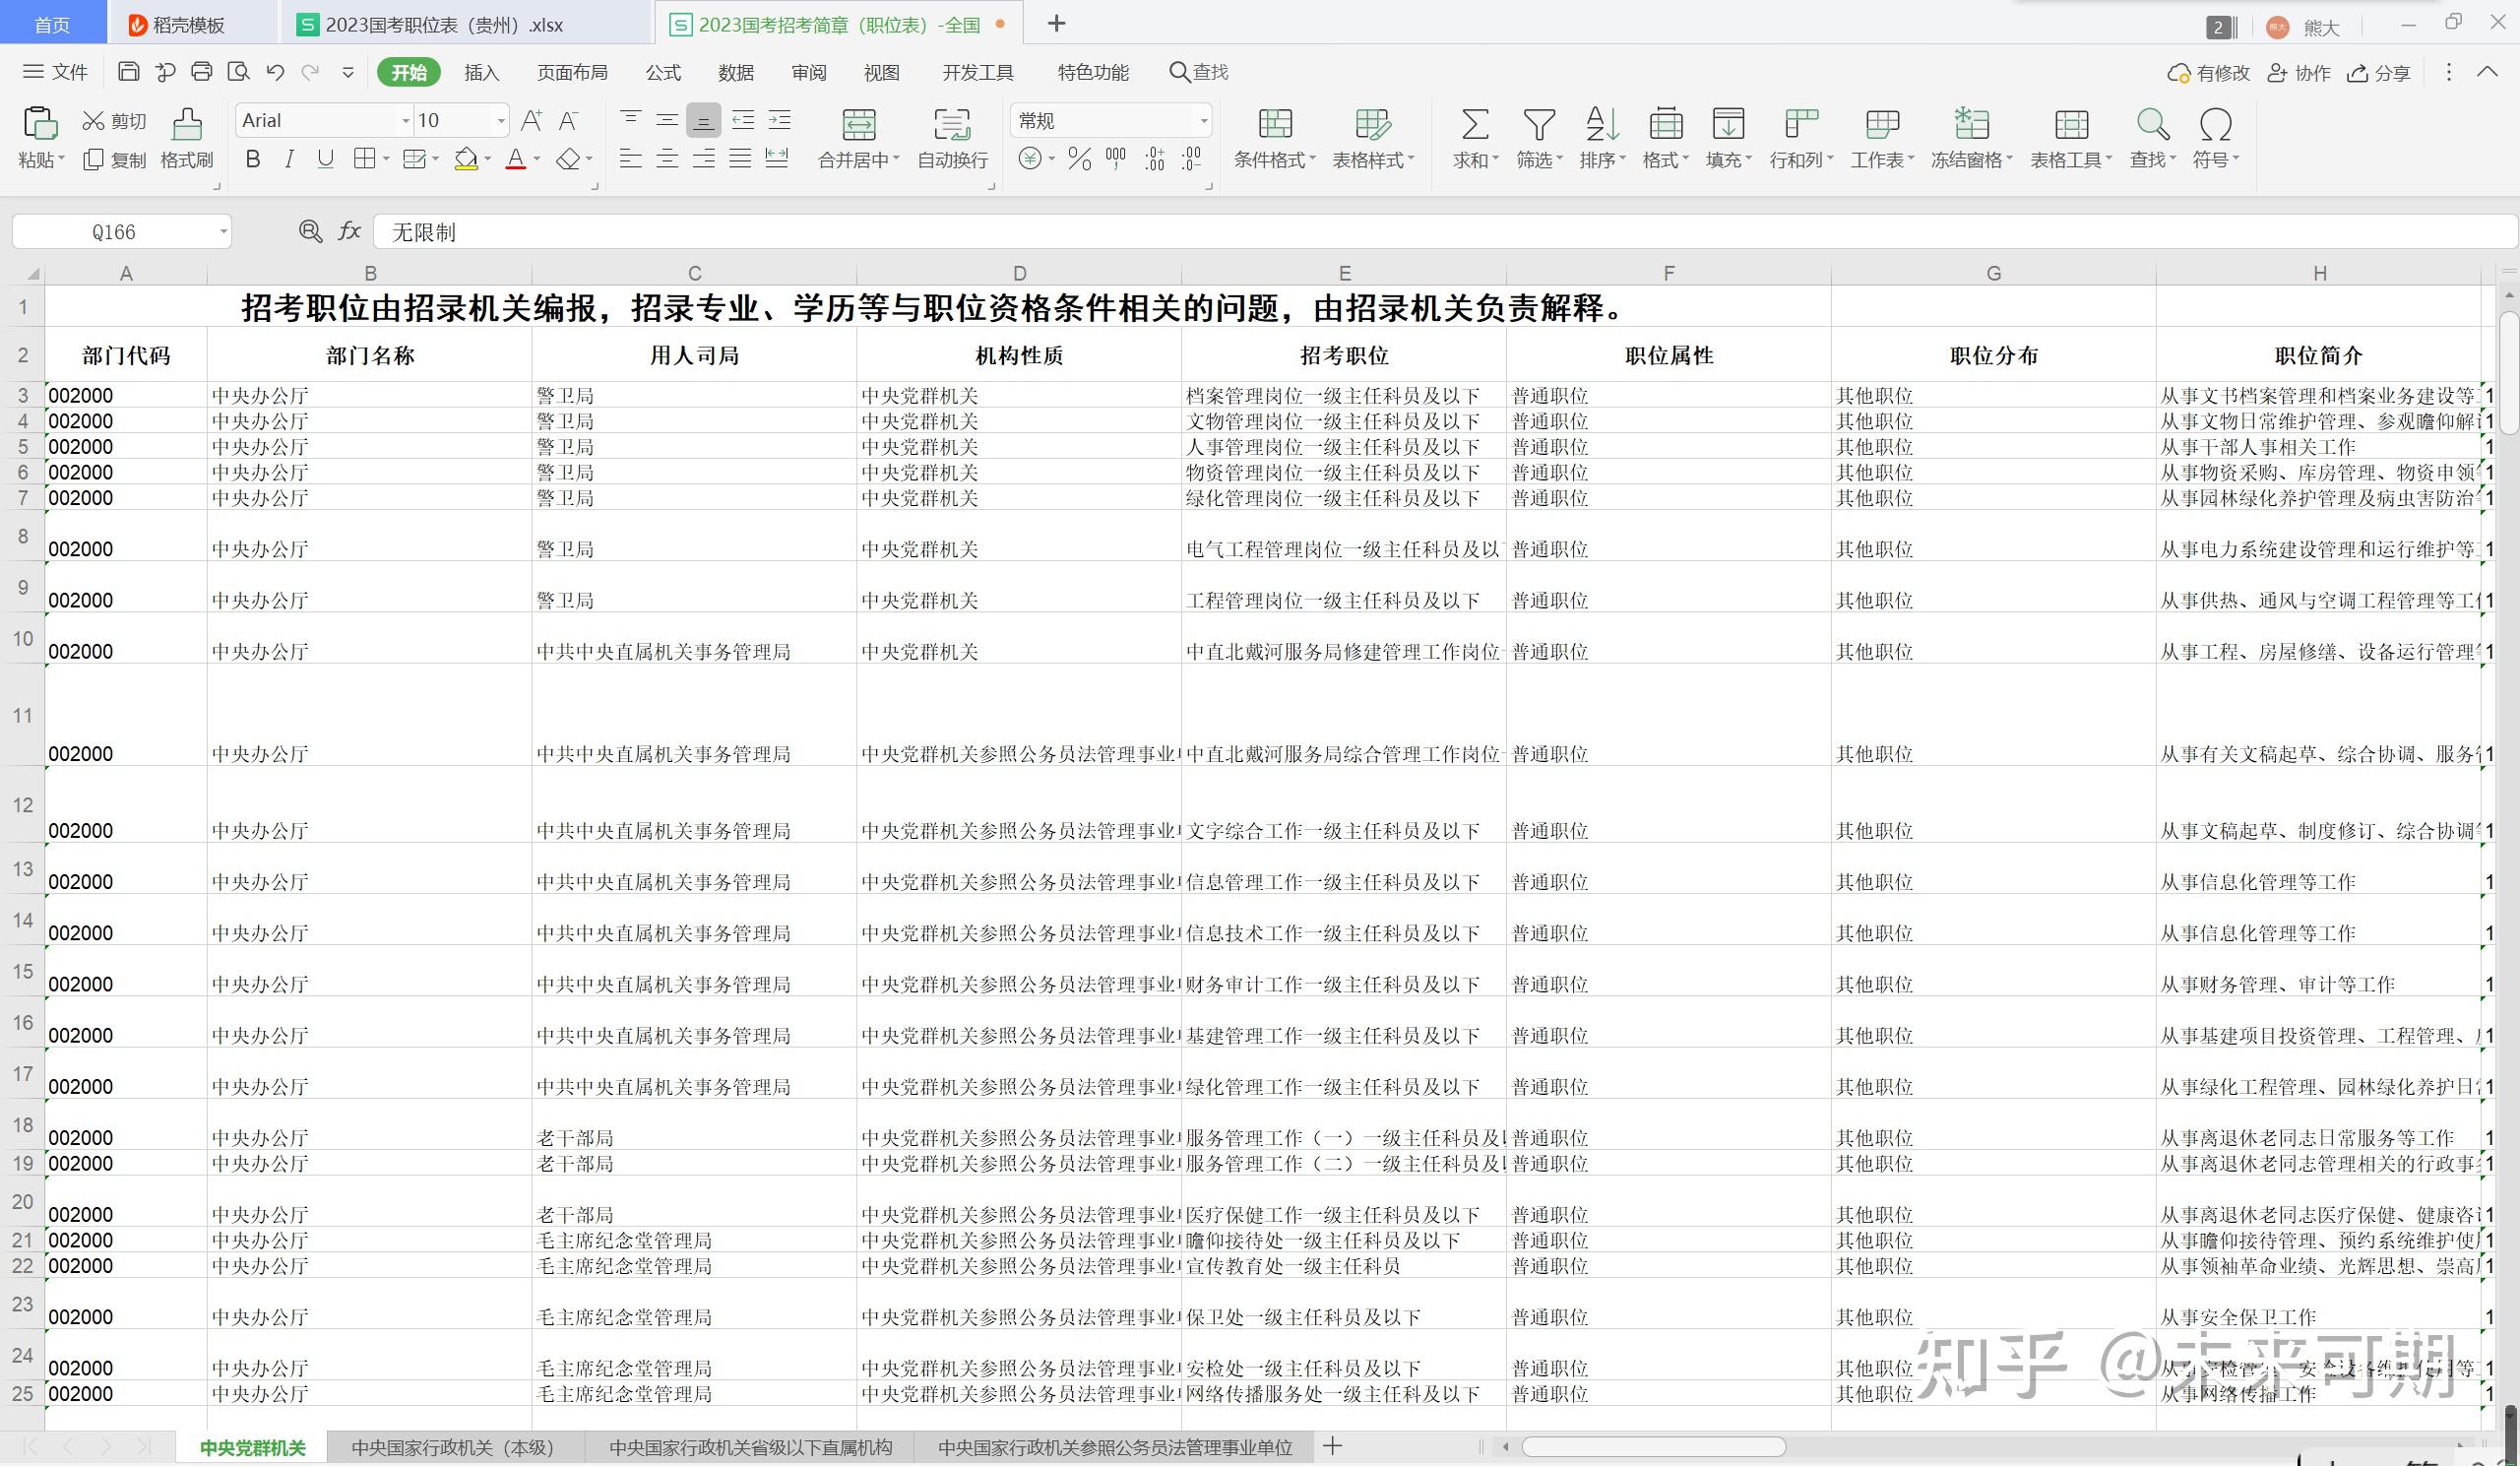Toggle Italic formatting
The image size is (2520, 1466).
pyautogui.click(x=289, y=159)
